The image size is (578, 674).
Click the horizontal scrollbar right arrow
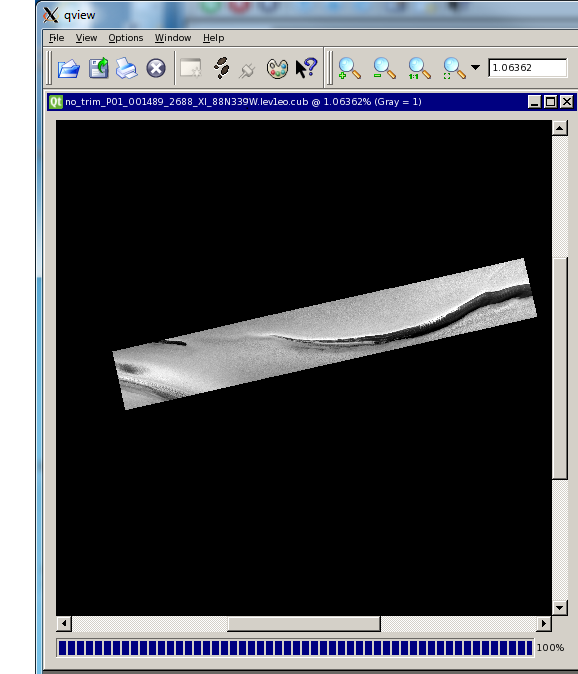tap(544, 623)
